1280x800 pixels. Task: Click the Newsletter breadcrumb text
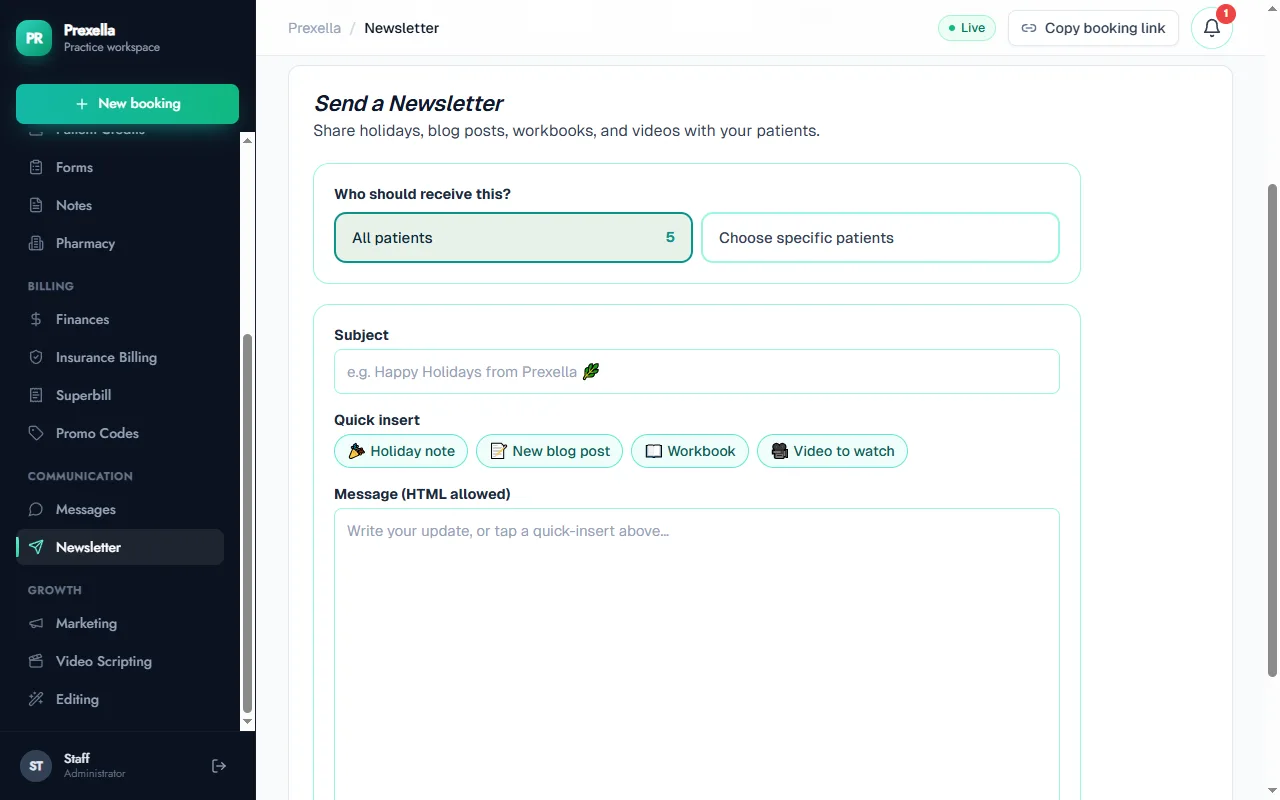[401, 28]
